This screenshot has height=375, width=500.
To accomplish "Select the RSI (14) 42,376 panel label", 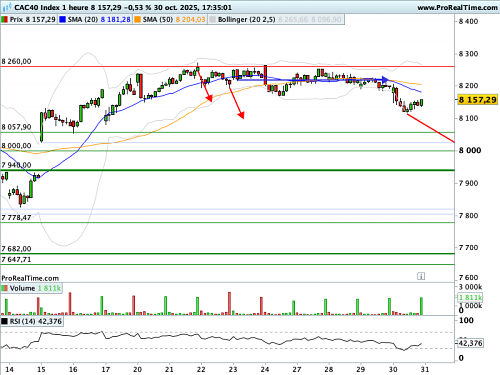I will point(36,321).
